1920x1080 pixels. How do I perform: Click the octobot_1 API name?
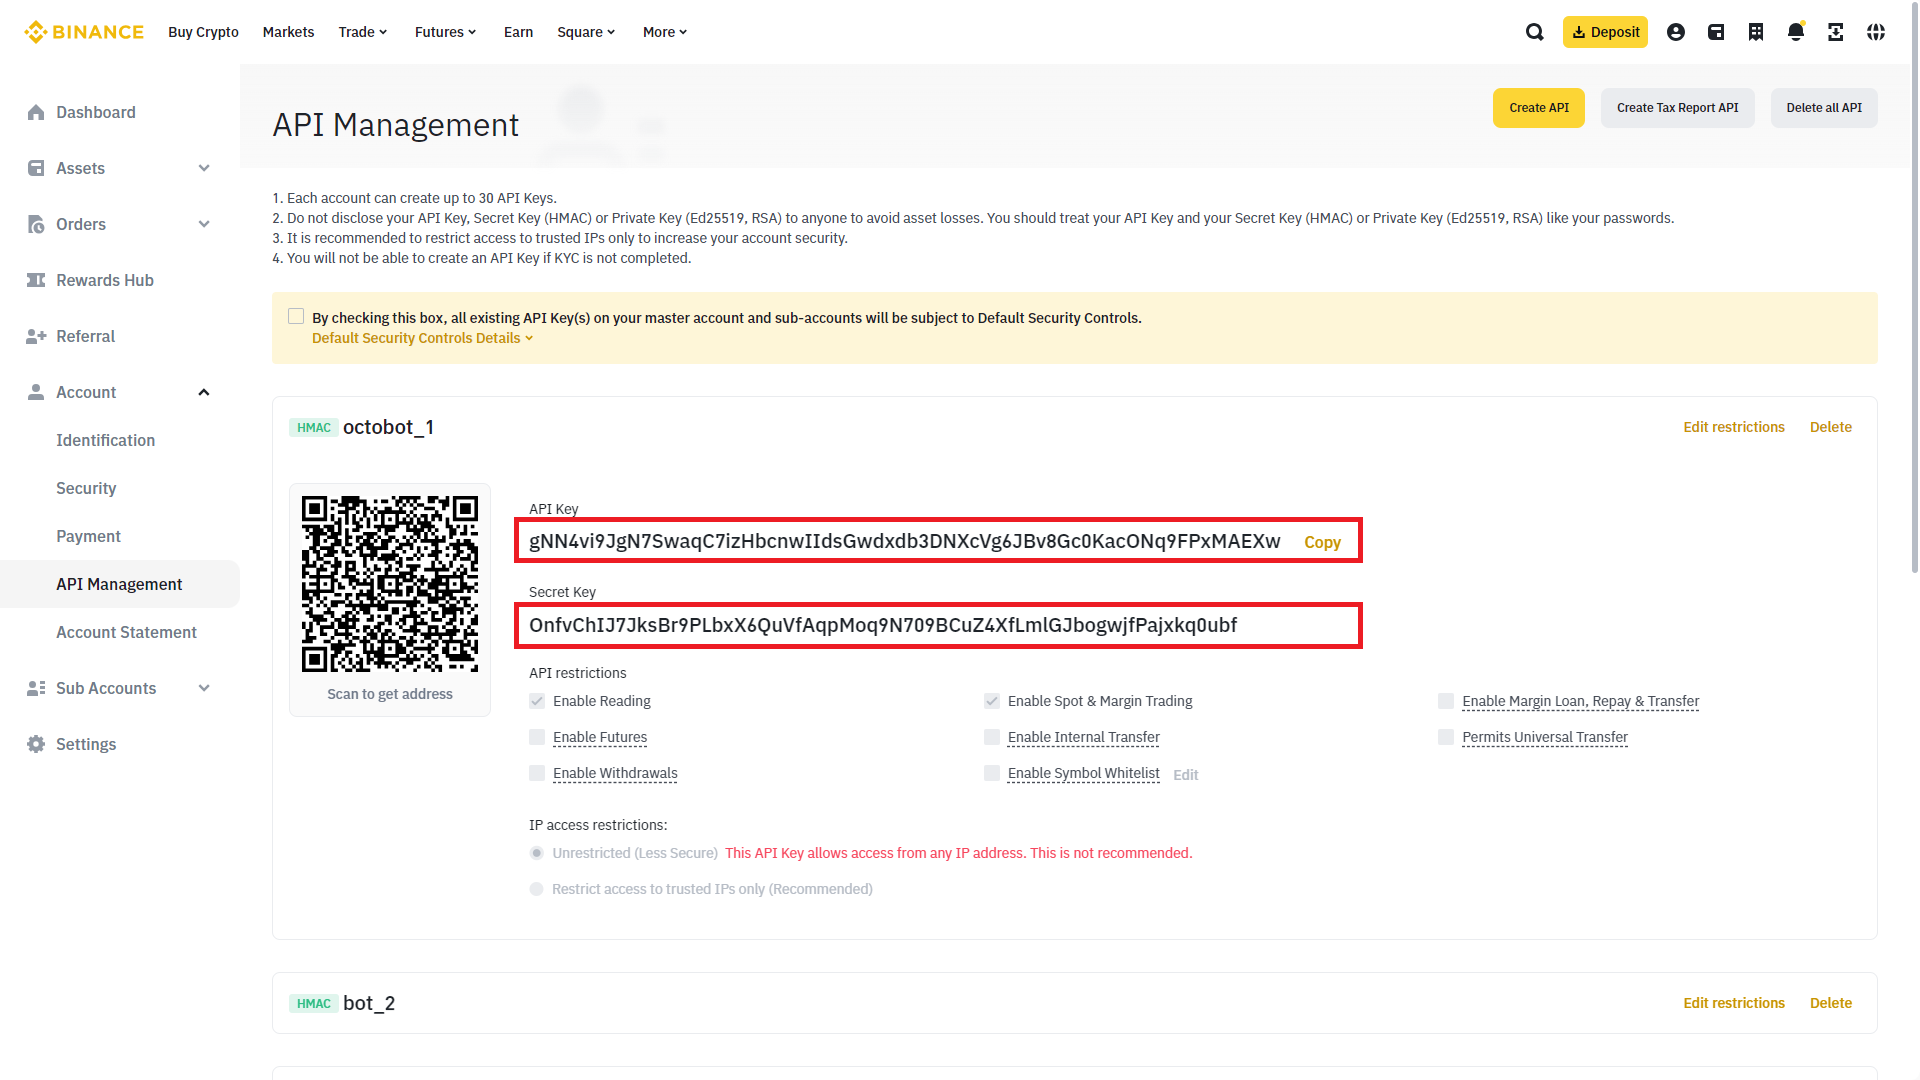click(388, 427)
